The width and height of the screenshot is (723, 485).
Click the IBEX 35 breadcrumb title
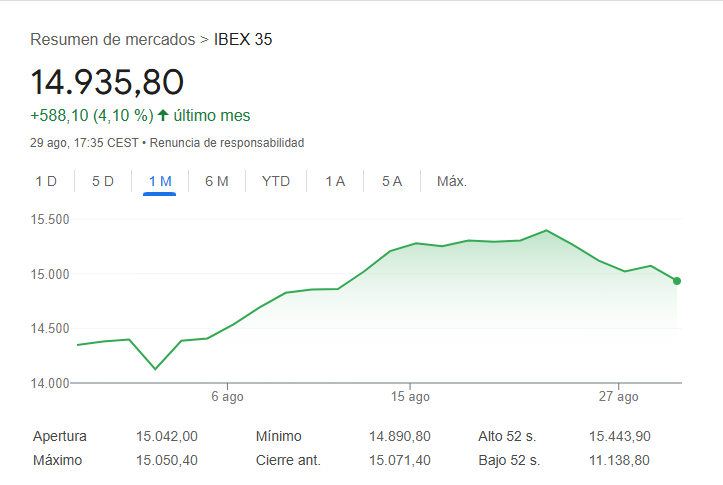pyautogui.click(x=243, y=40)
